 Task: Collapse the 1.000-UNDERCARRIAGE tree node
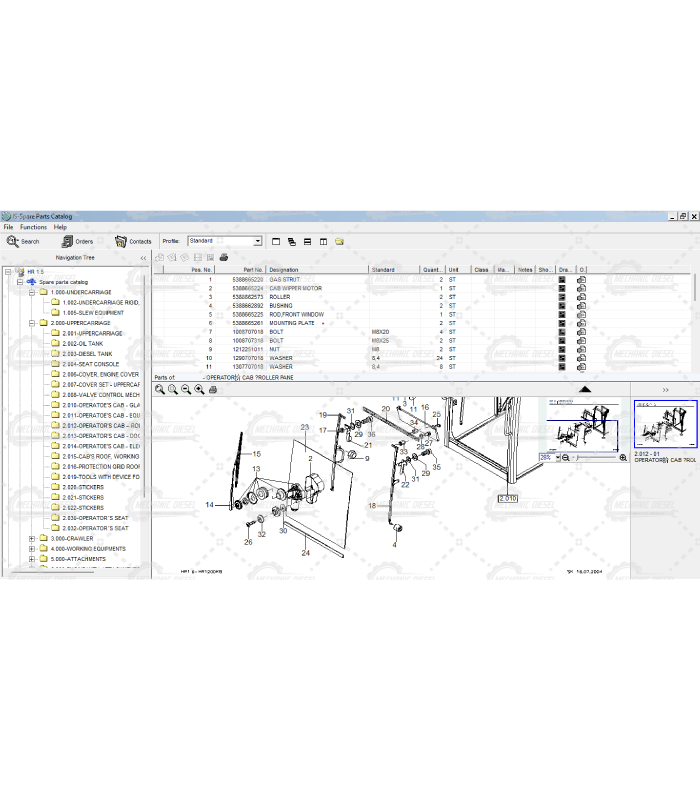click(32, 292)
